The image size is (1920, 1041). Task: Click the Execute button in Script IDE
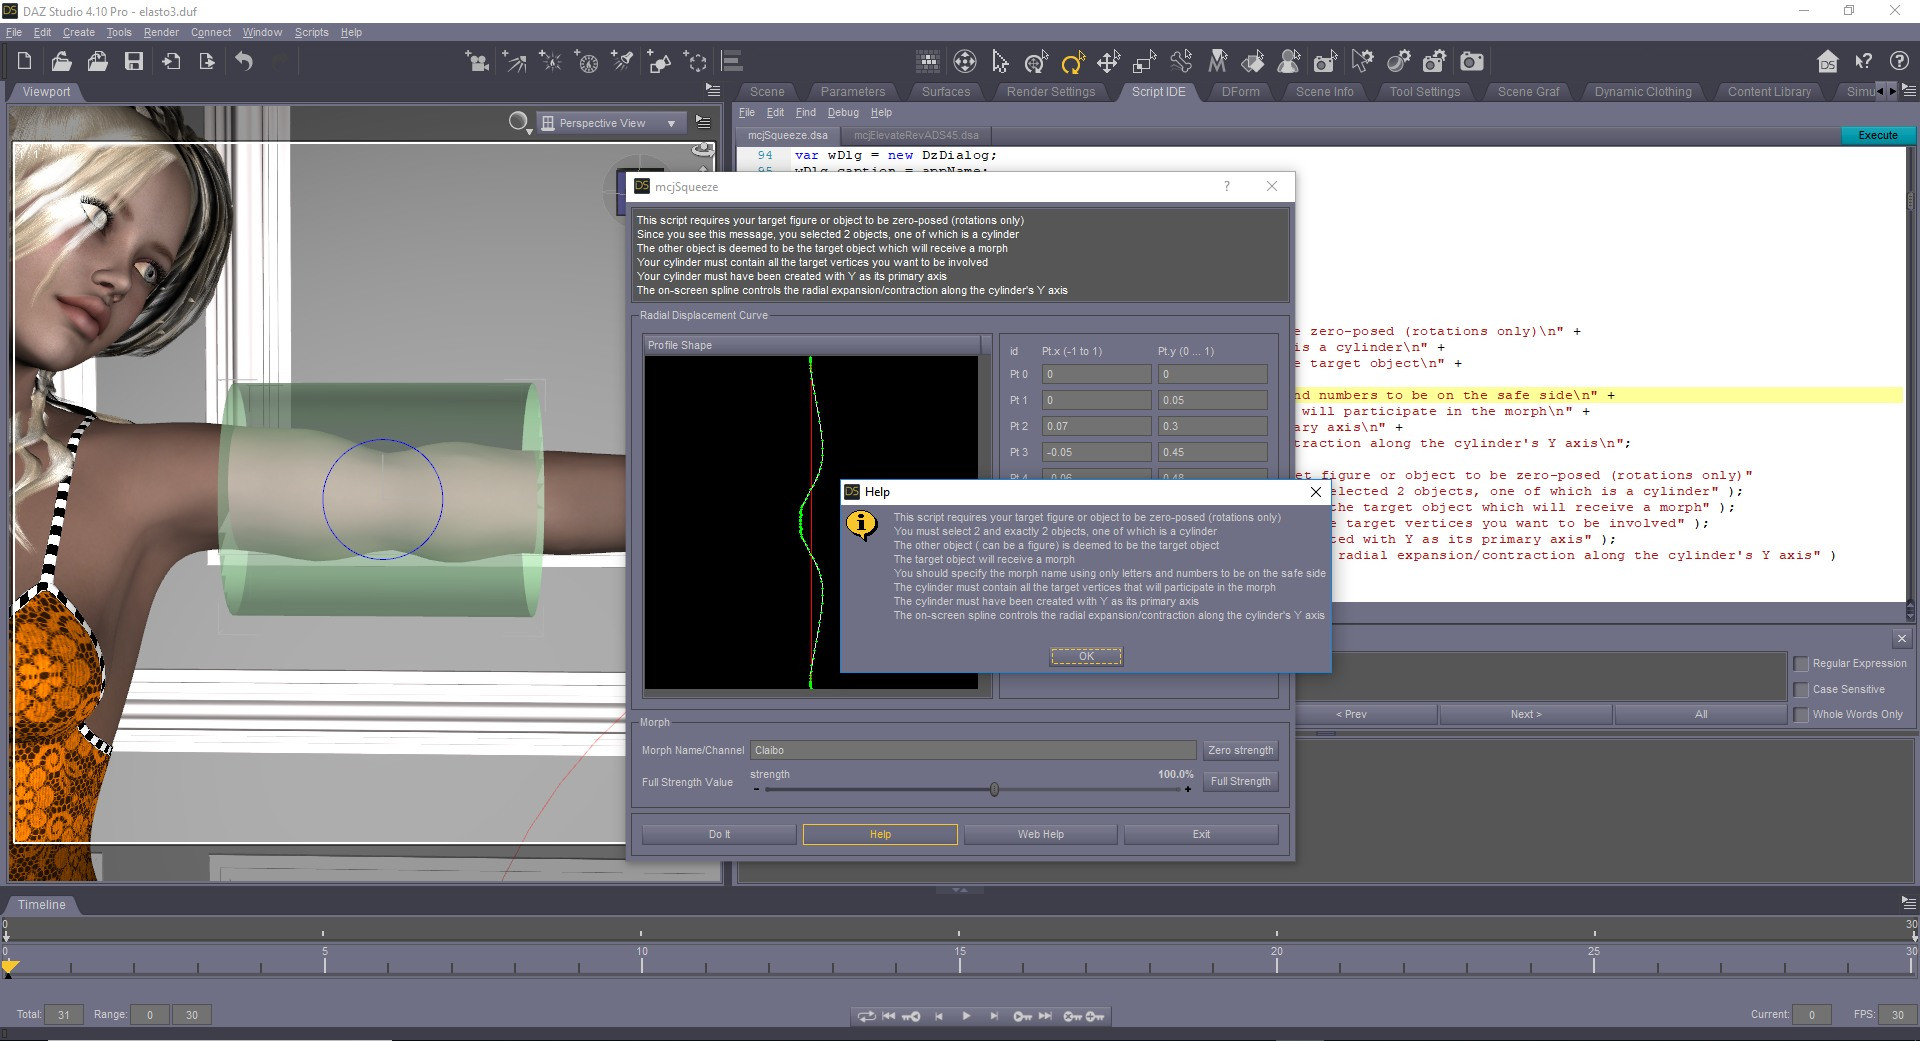pos(1877,136)
